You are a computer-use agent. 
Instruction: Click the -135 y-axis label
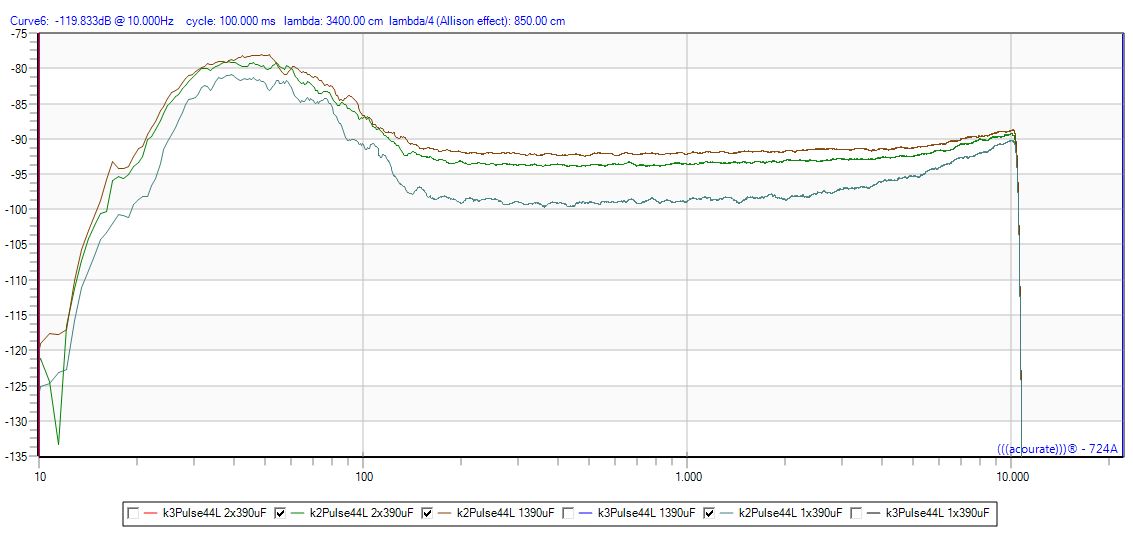click(15, 456)
